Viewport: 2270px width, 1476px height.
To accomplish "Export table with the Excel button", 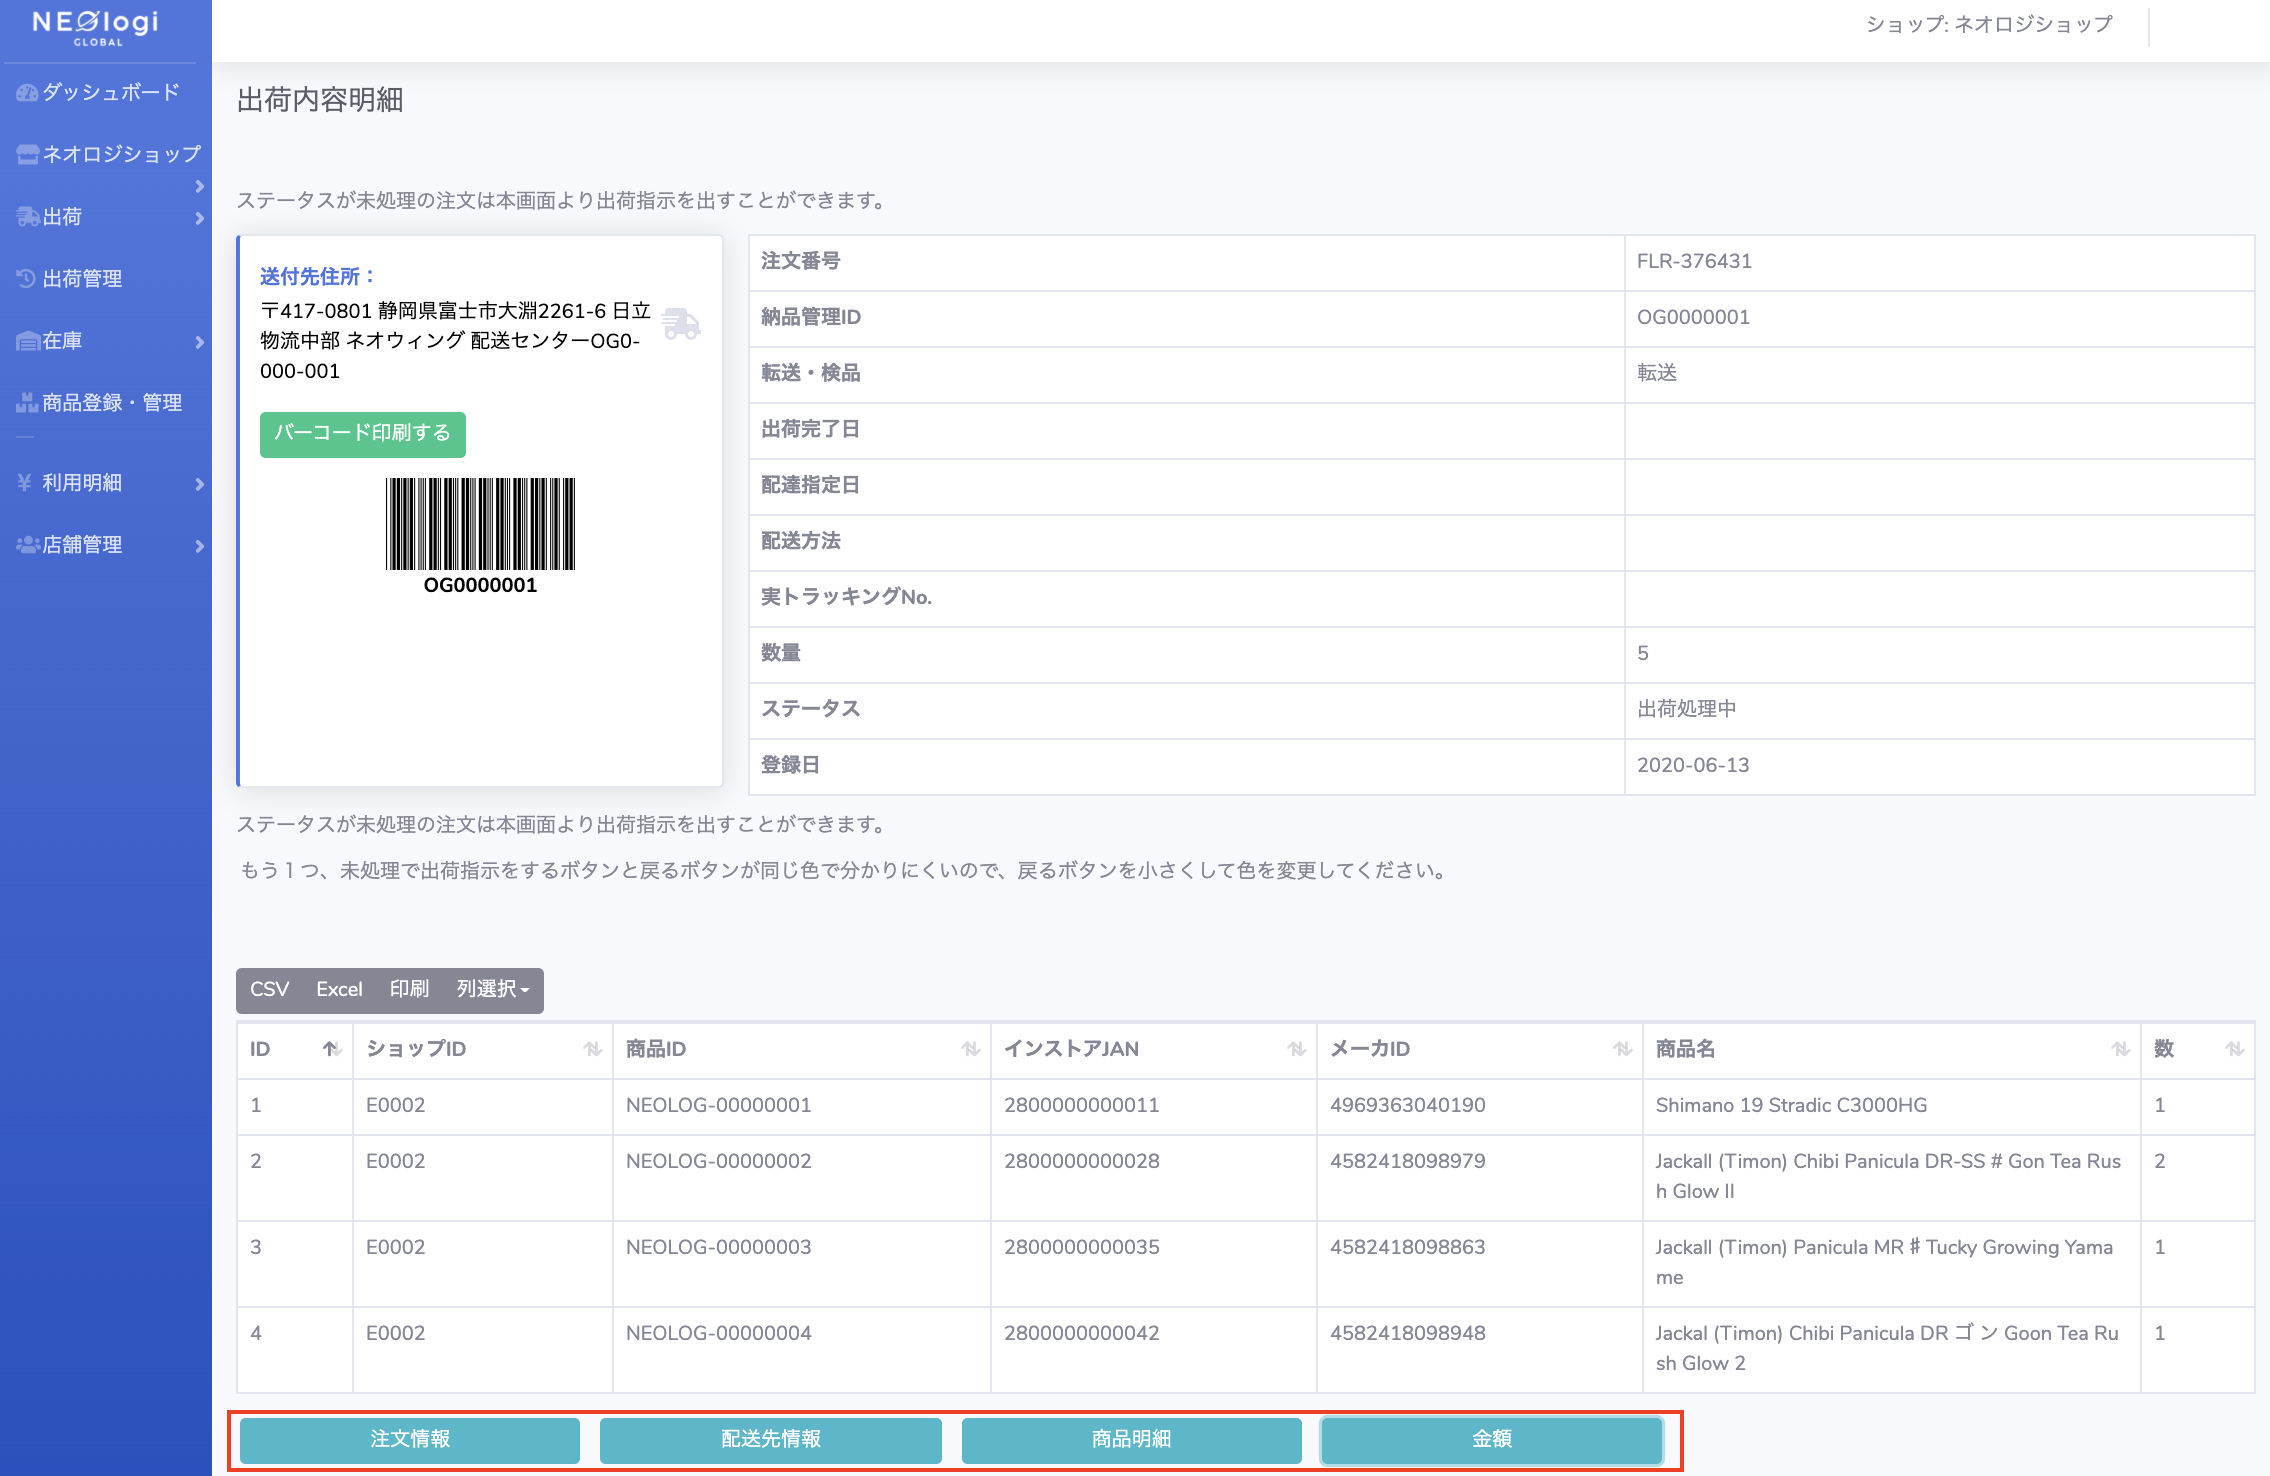I will pyautogui.click(x=339, y=990).
